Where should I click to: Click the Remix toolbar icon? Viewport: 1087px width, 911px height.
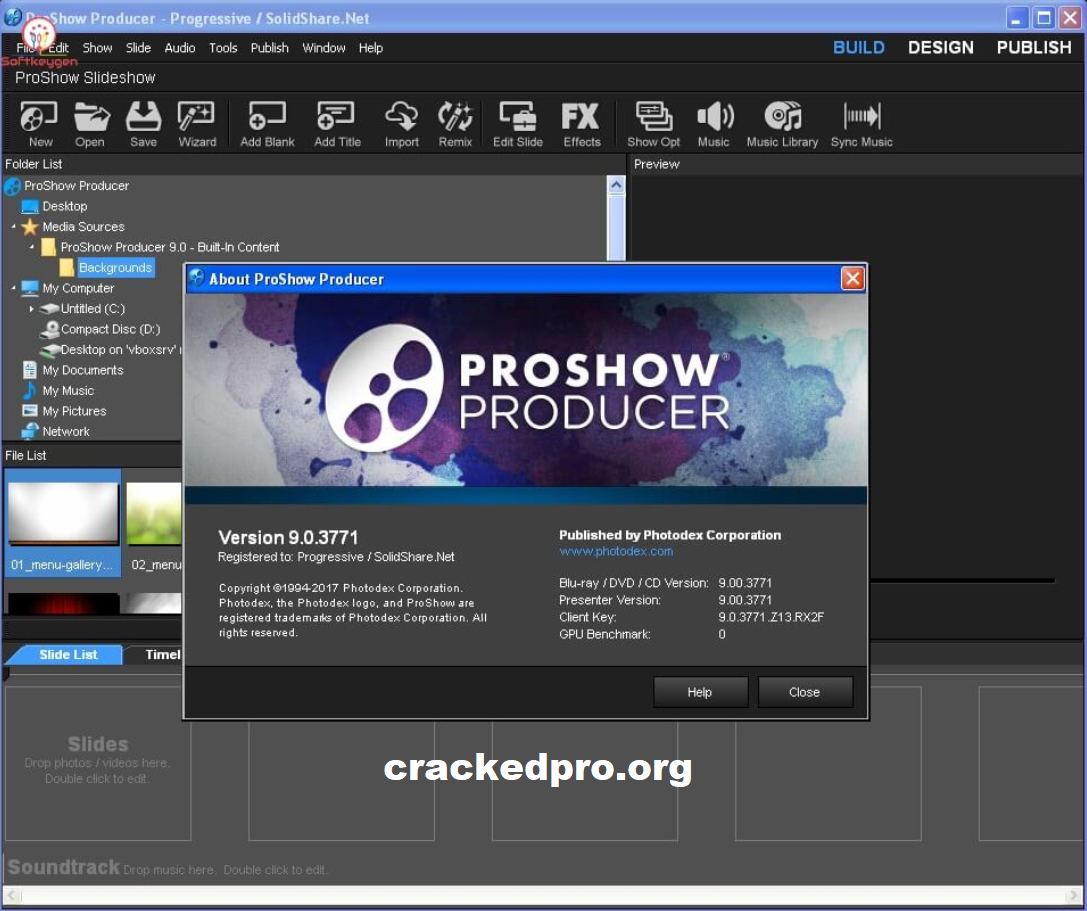[x=455, y=123]
